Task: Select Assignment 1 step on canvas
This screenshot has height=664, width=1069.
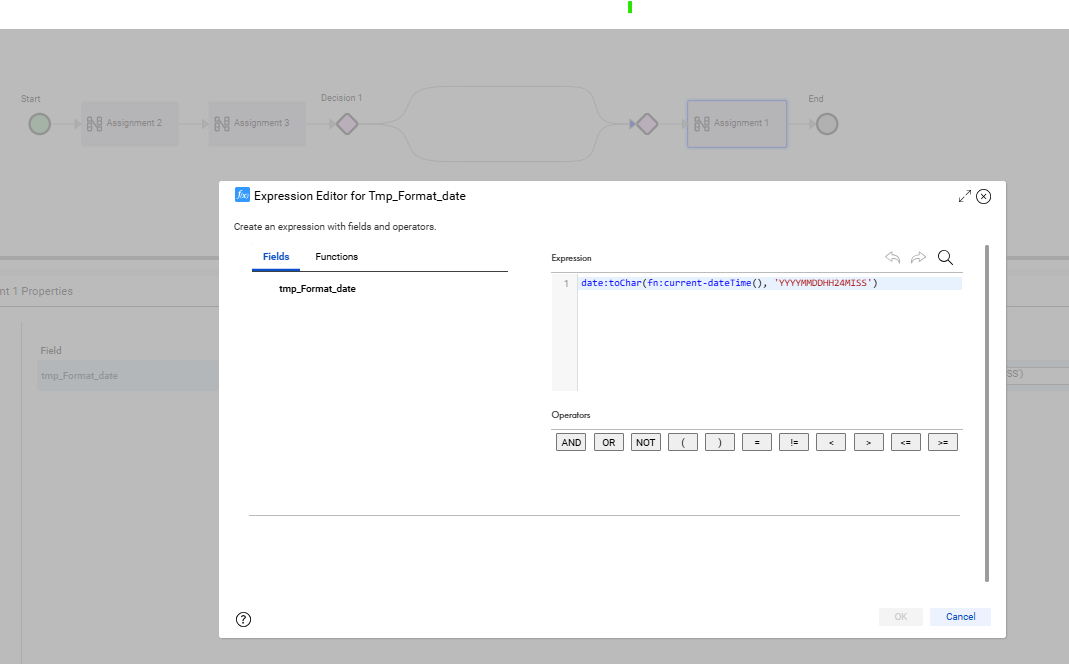Action: (x=737, y=123)
